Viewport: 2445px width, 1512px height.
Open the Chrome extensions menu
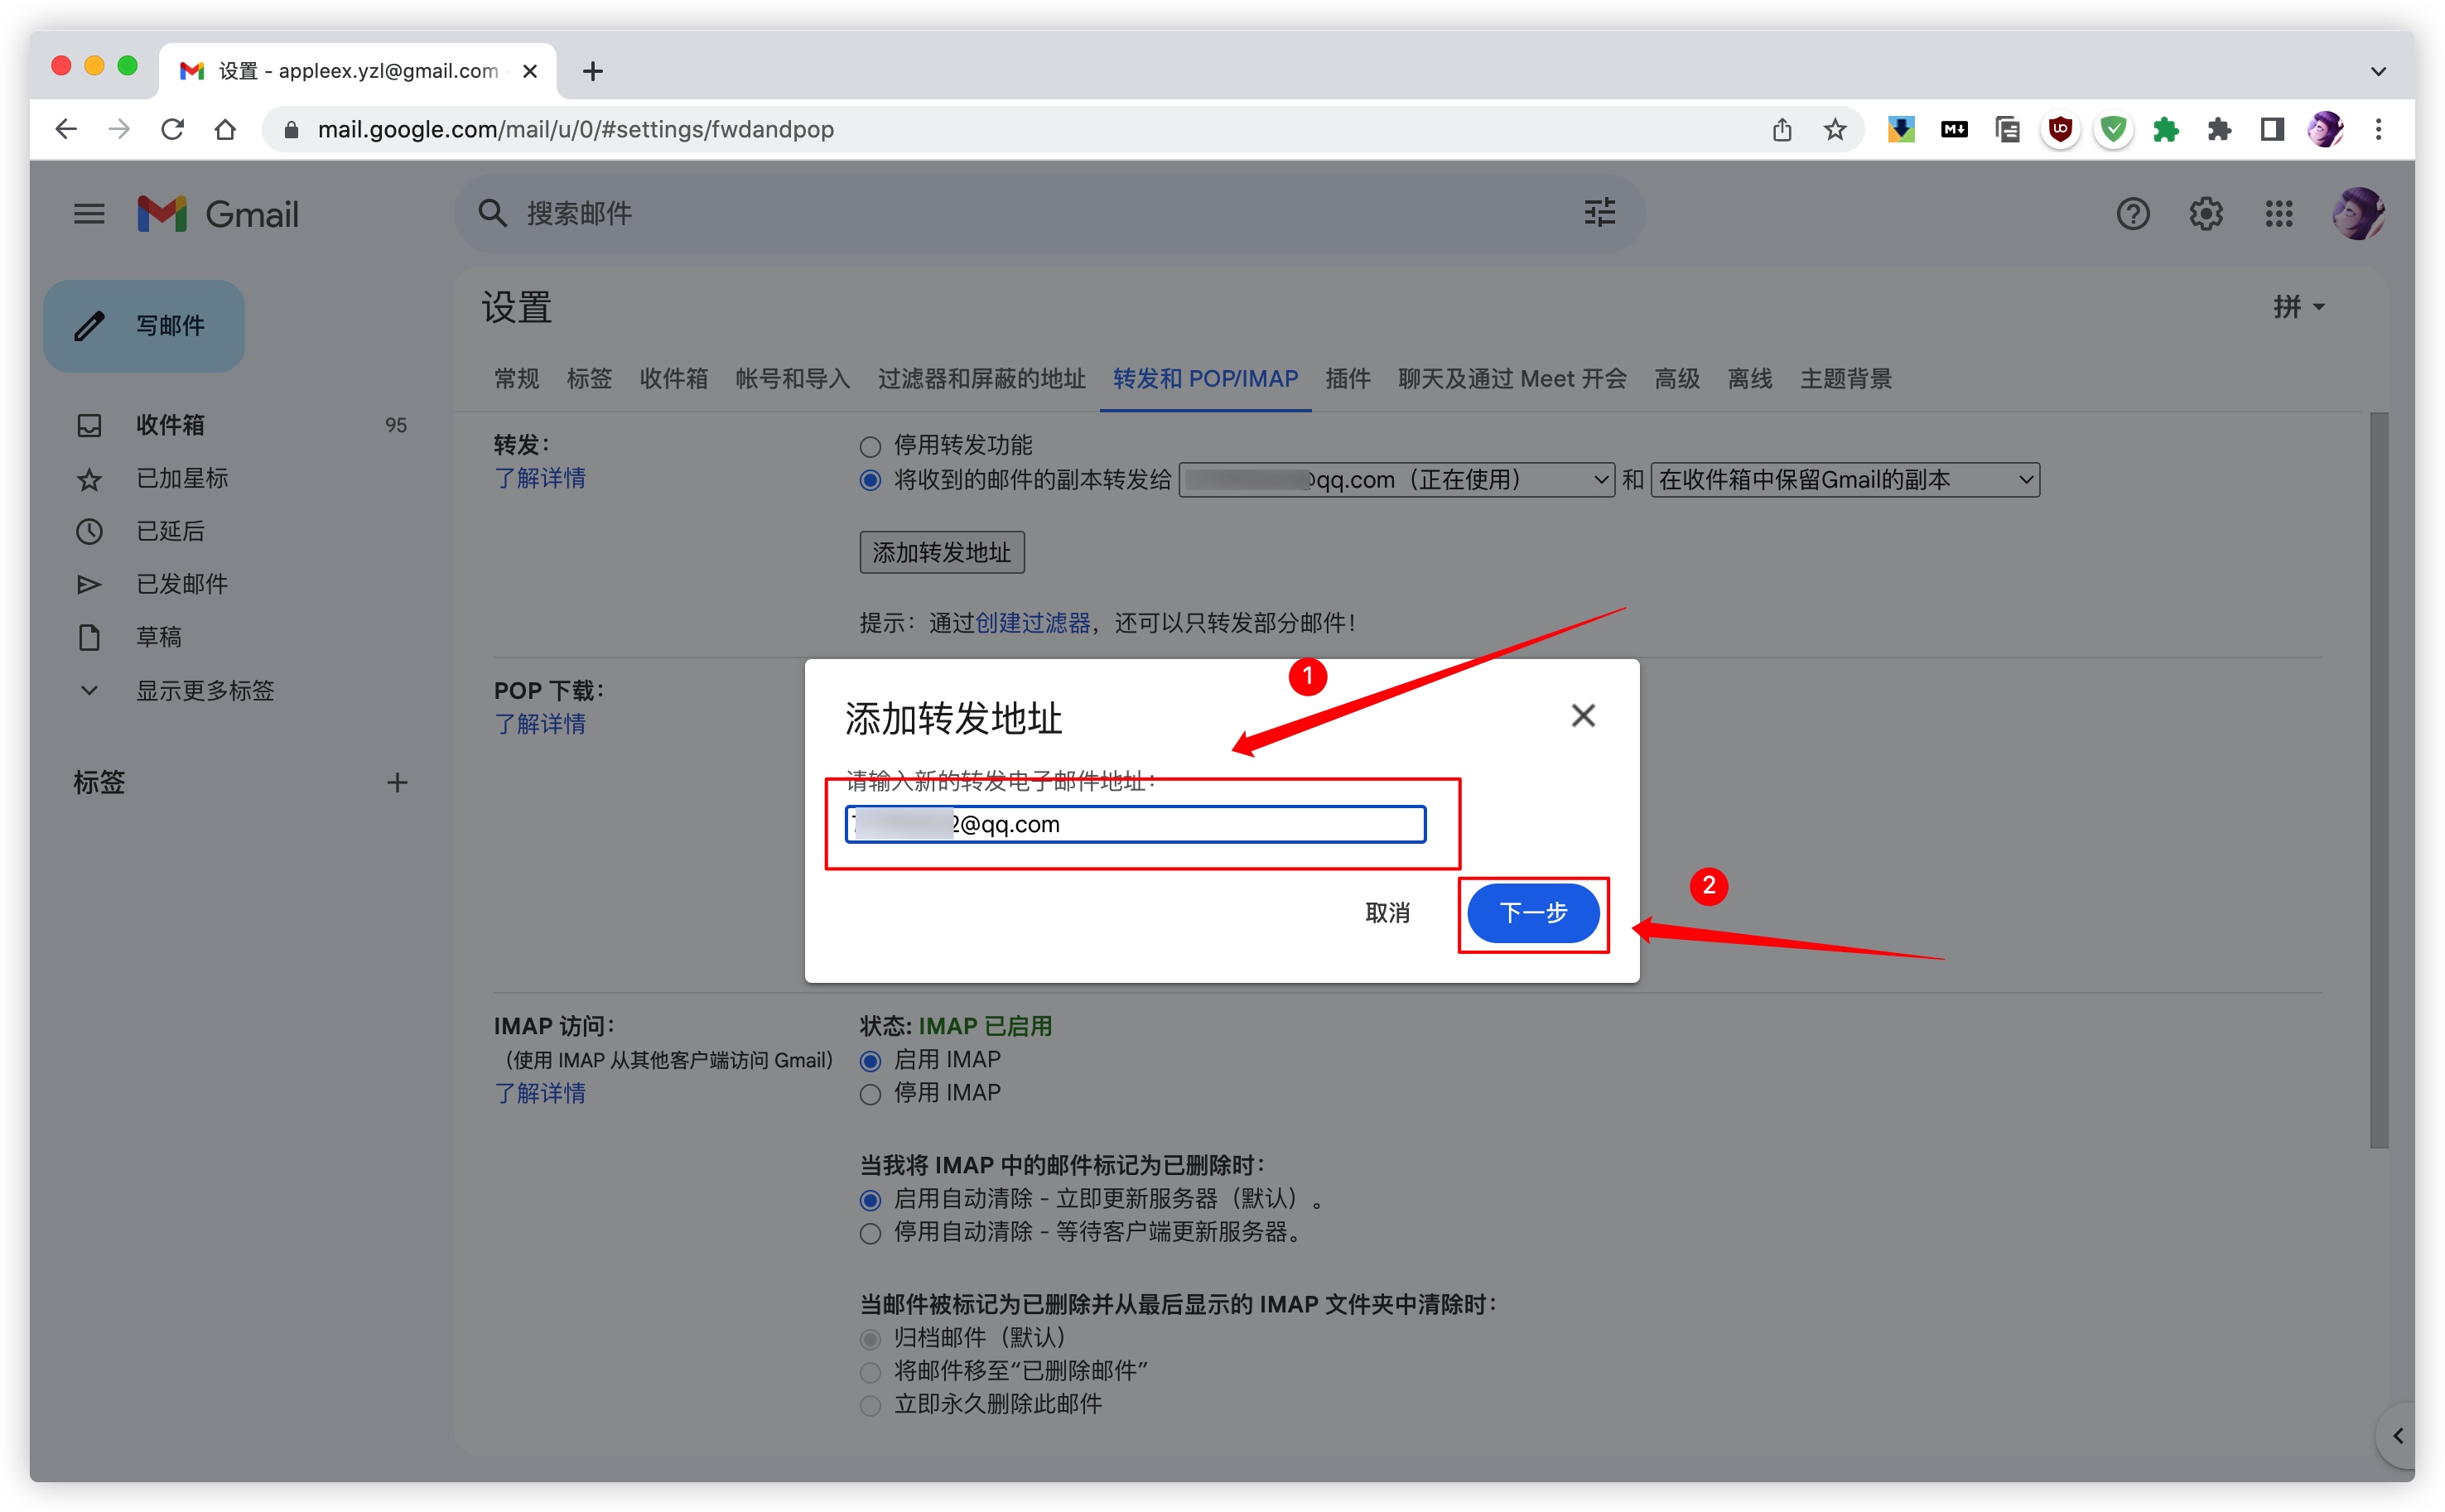tap(2218, 129)
